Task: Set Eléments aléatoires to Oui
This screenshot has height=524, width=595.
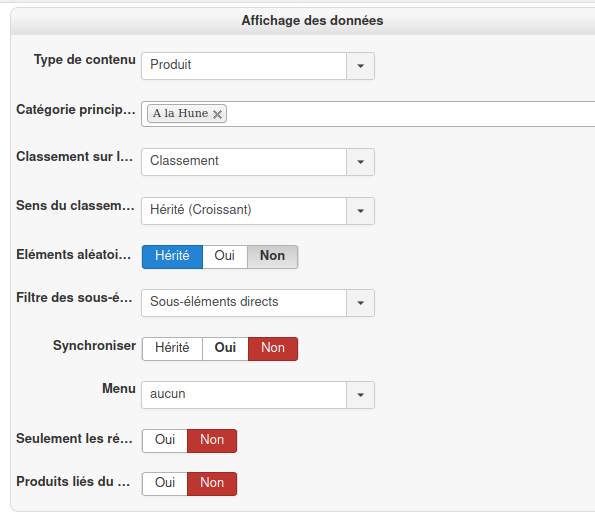Action: coord(225,257)
